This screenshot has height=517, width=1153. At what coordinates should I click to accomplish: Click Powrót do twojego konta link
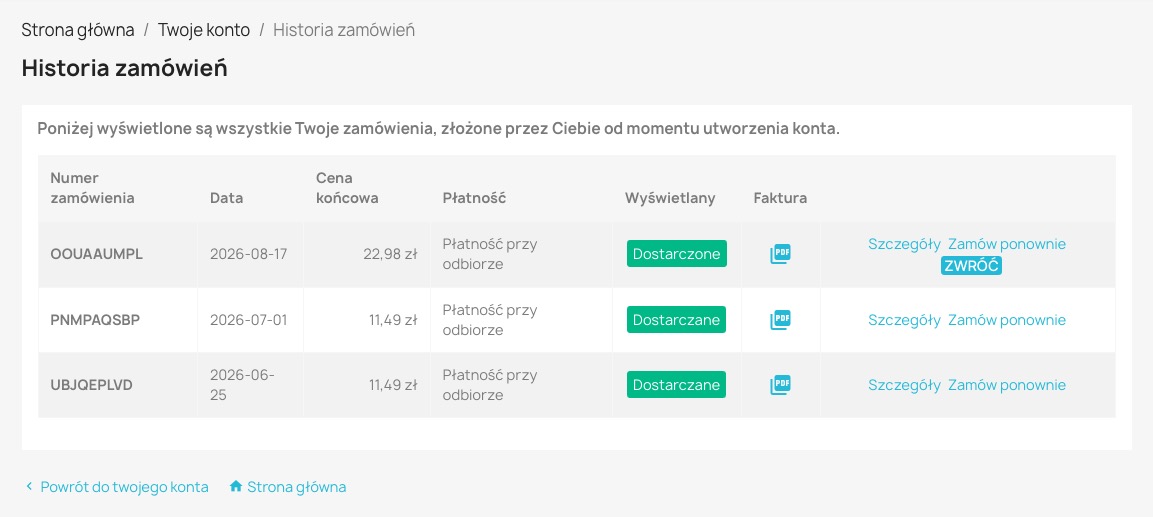(124, 487)
